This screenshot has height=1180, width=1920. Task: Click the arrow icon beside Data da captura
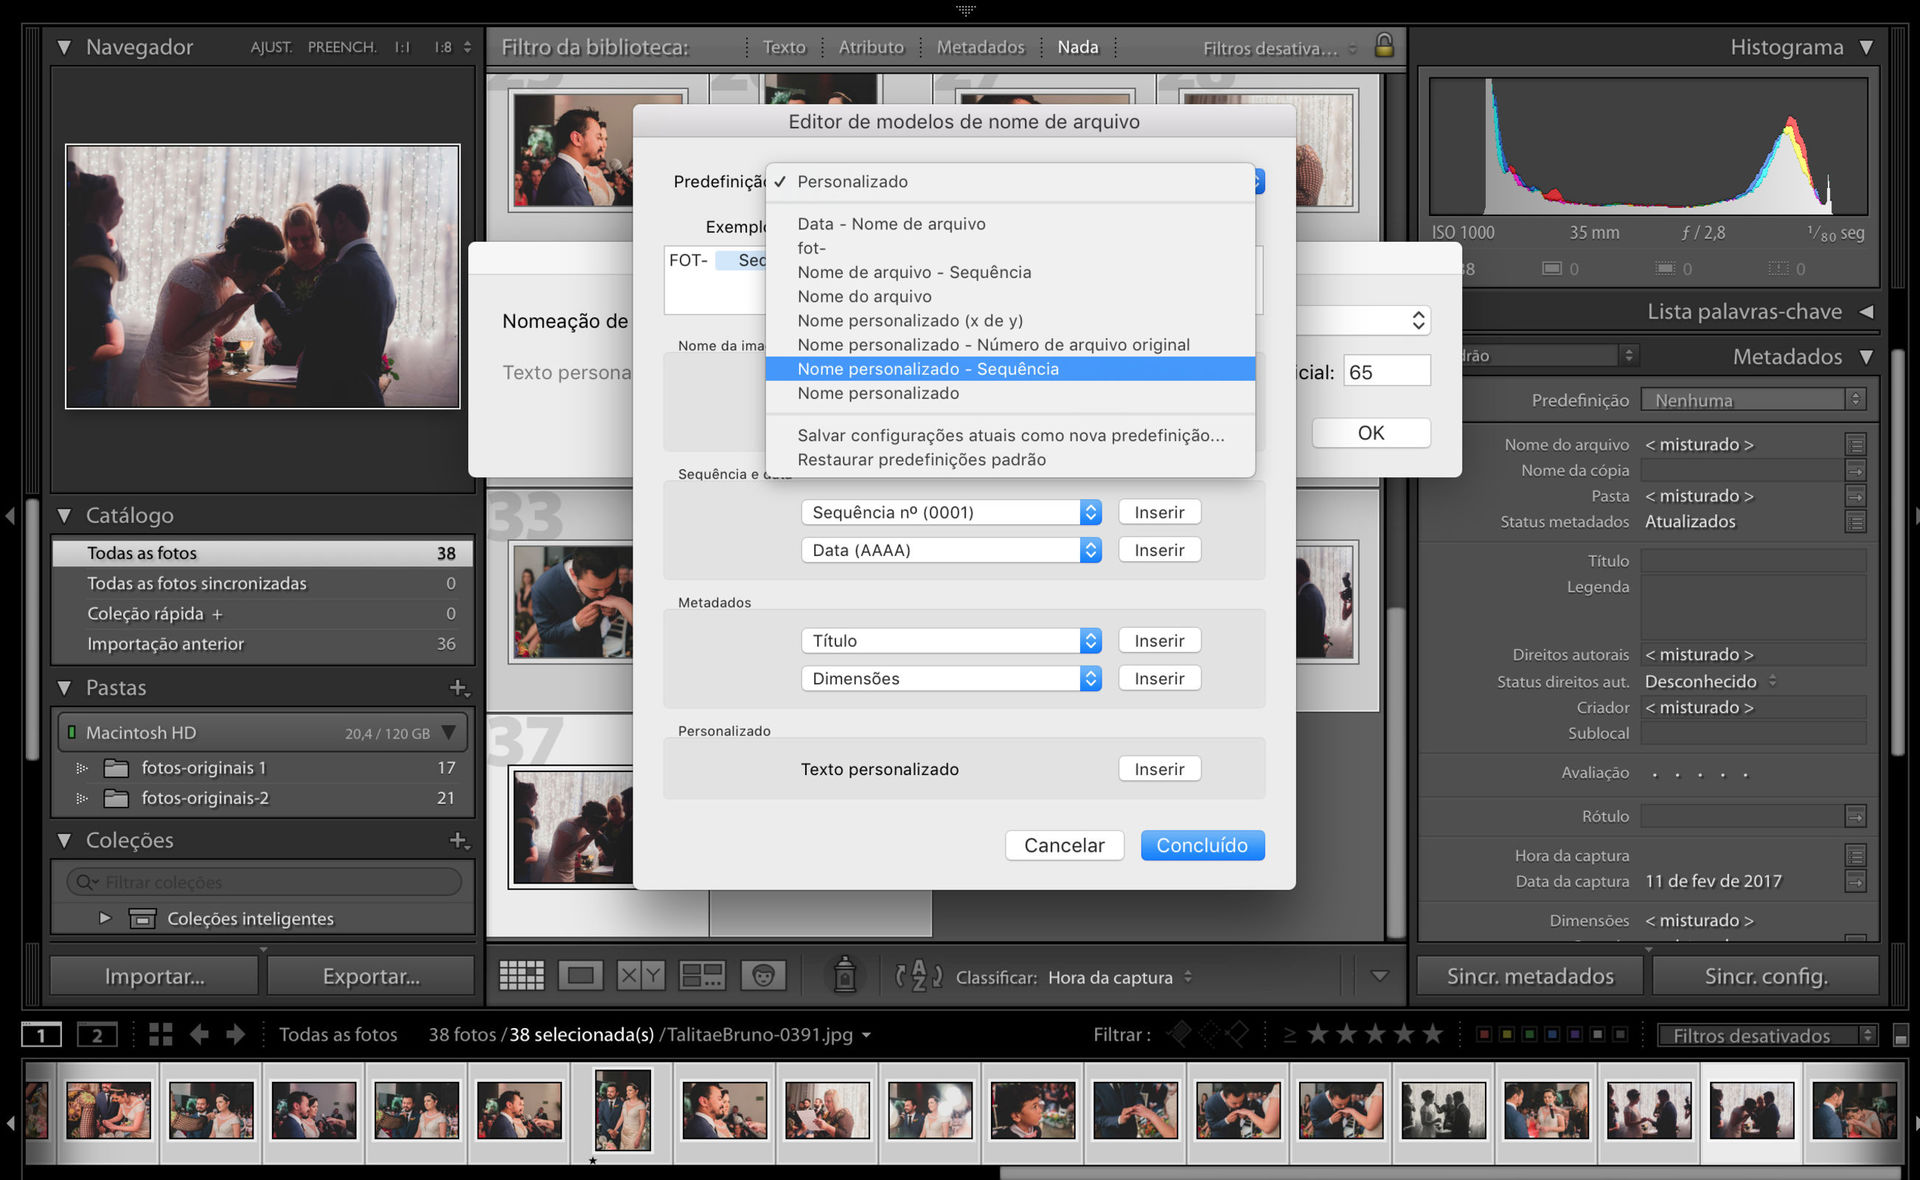point(1856,881)
